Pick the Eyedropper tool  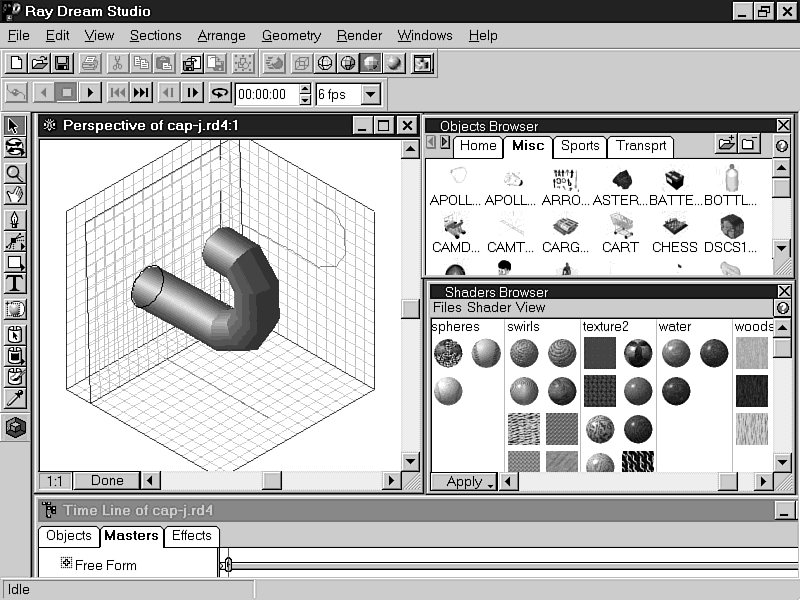point(15,399)
